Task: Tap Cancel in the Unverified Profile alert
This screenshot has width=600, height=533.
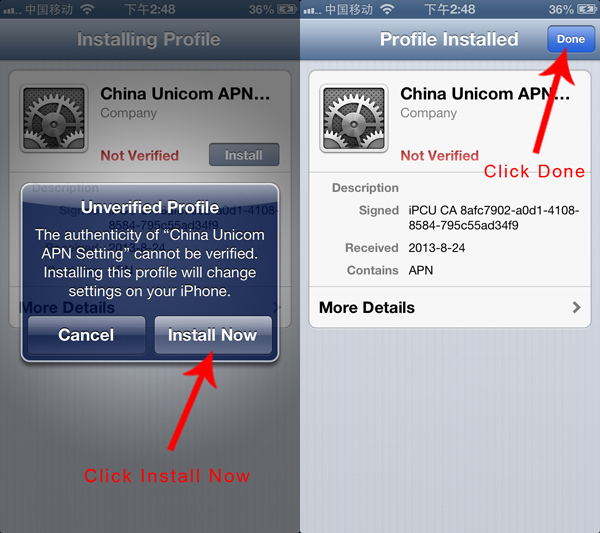Action: pos(86,335)
